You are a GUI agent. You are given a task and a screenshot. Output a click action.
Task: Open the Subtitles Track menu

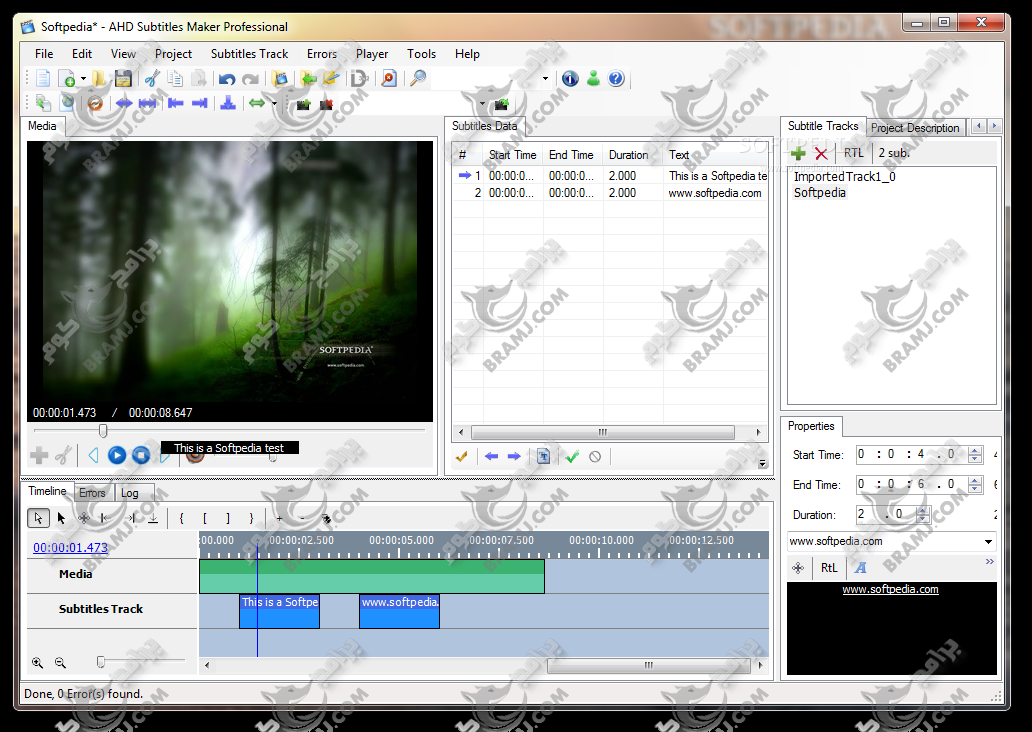pyautogui.click(x=249, y=54)
